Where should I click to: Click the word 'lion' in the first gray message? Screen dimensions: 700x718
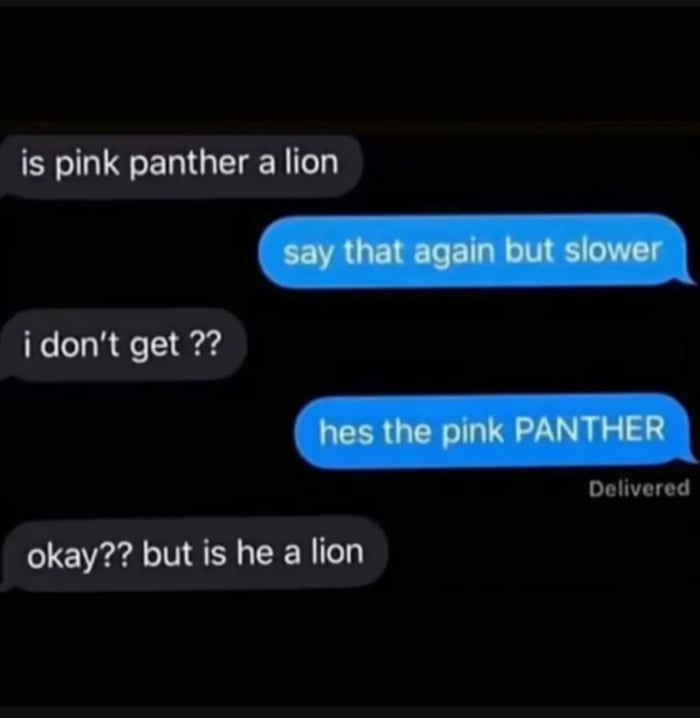[311, 162]
